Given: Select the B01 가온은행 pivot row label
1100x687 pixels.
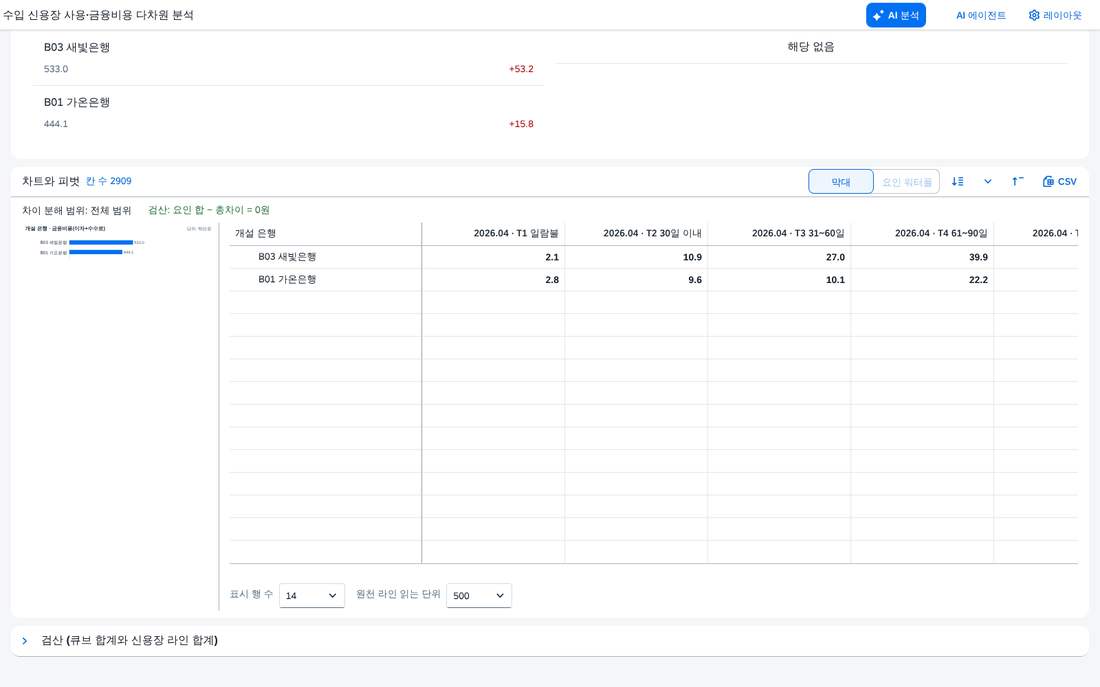Looking at the screenshot, I should tap(287, 279).
